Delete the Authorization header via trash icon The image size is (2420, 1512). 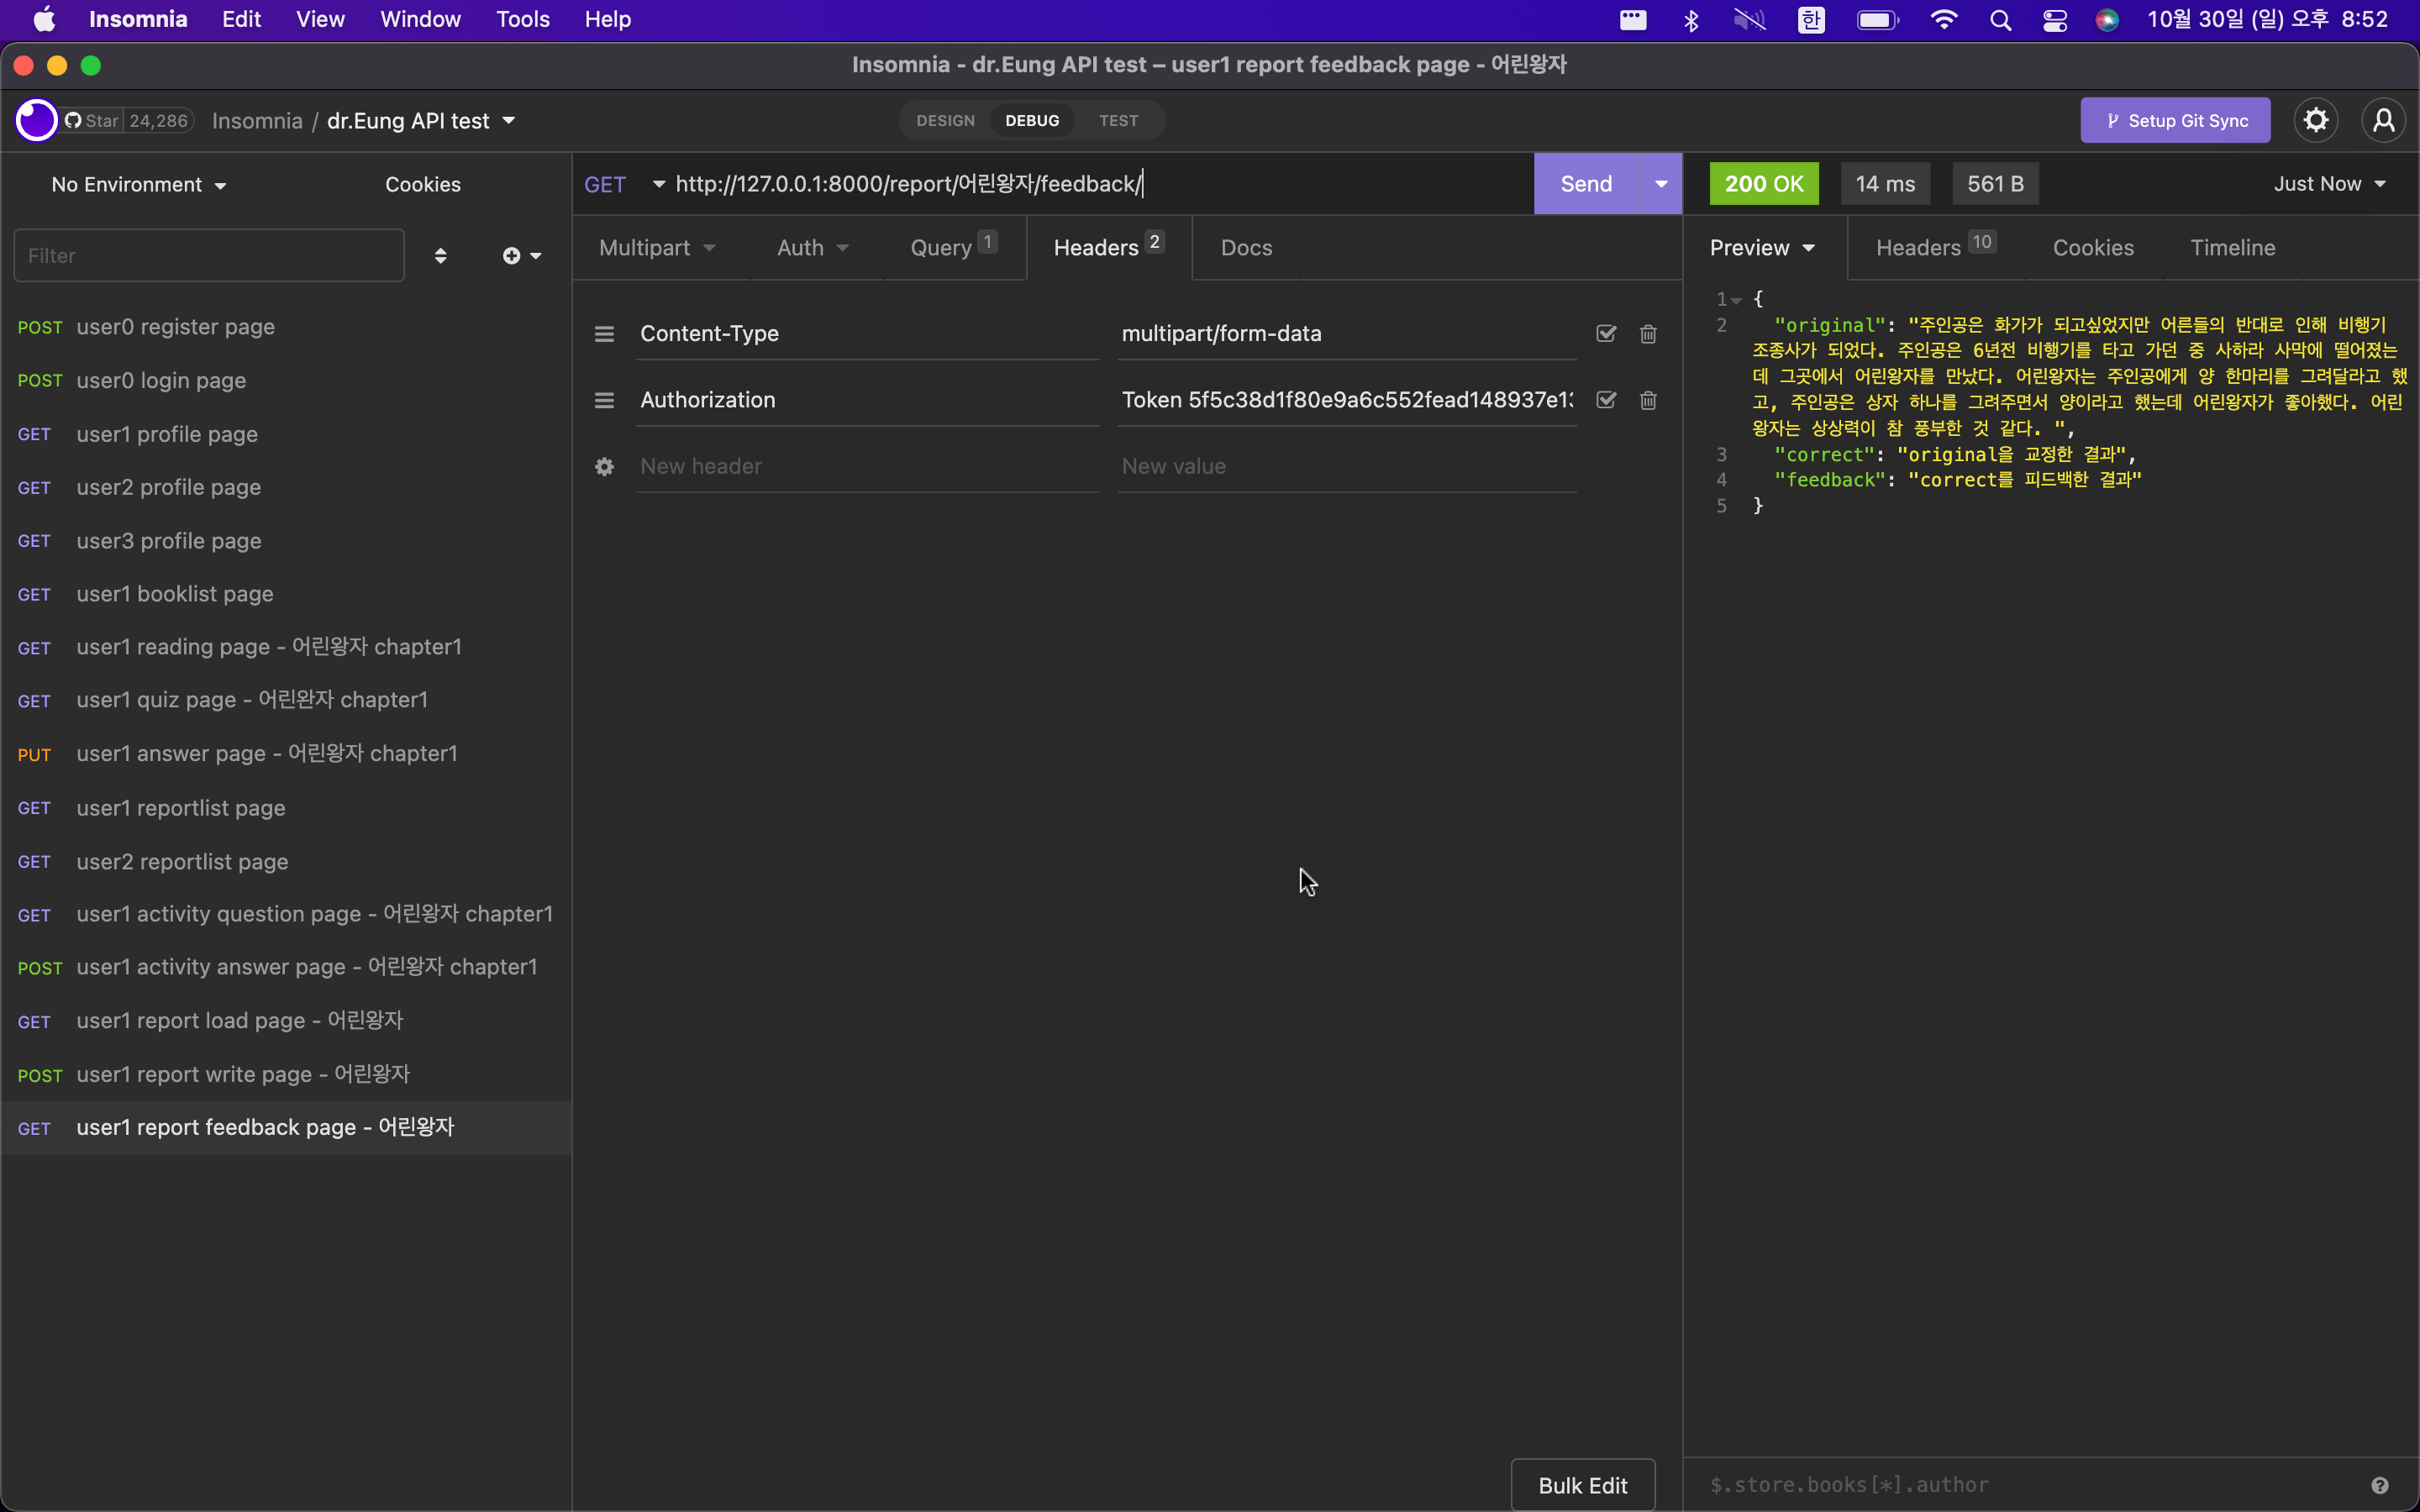[x=1647, y=399]
